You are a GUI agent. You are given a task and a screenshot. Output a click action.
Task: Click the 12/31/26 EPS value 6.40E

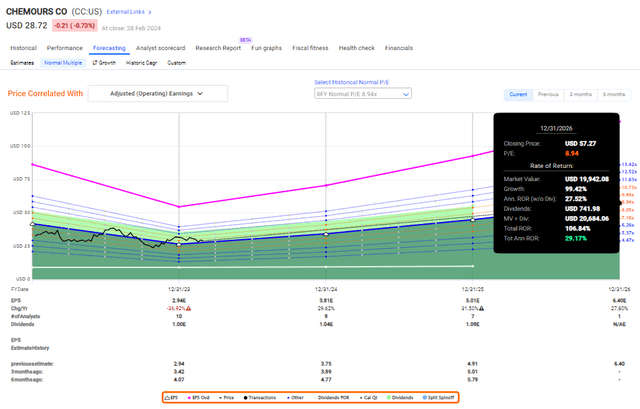point(620,300)
